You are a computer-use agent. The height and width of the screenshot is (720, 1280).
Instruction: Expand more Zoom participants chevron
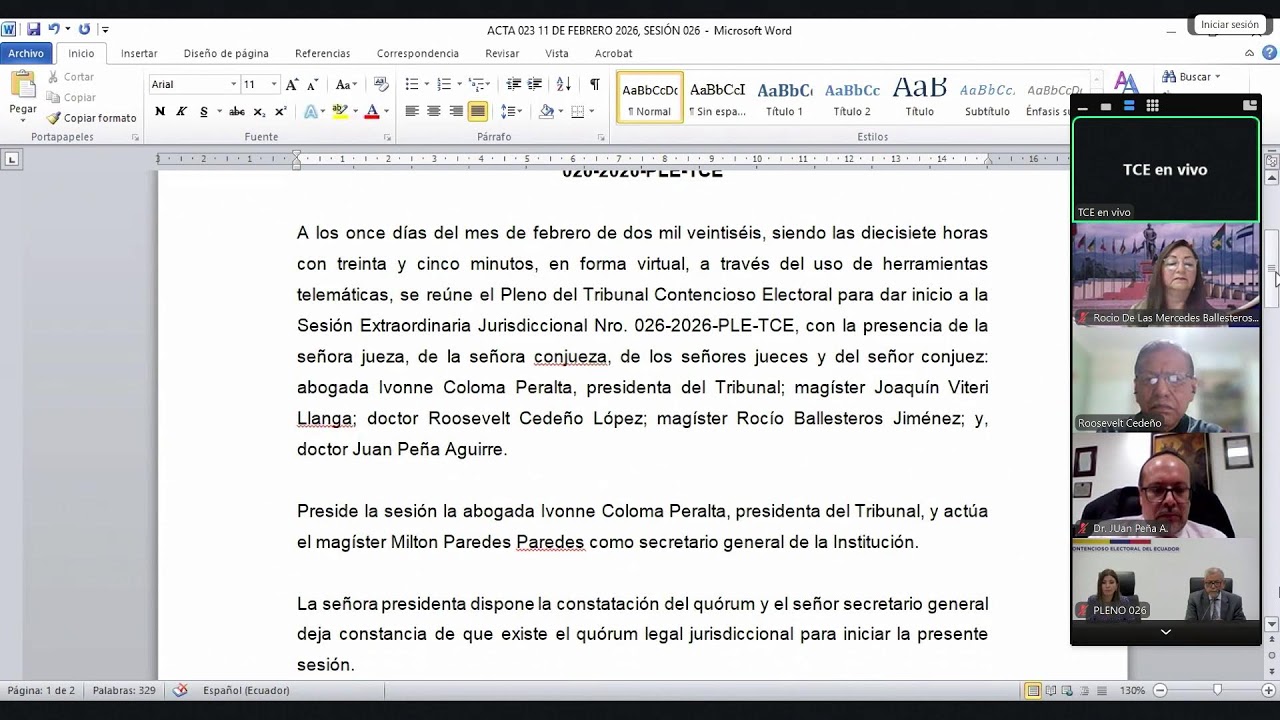pyautogui.click(x=1166, y=632)
